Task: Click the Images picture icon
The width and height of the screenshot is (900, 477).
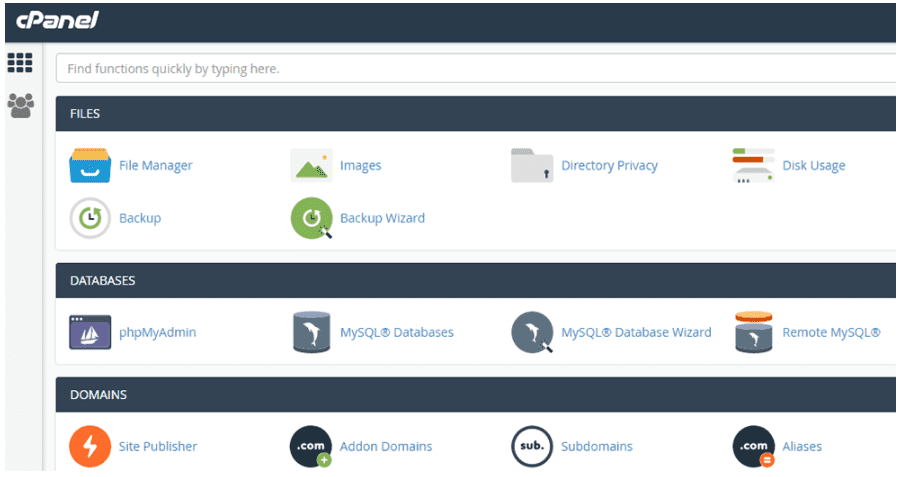Action: pos(312,165)
